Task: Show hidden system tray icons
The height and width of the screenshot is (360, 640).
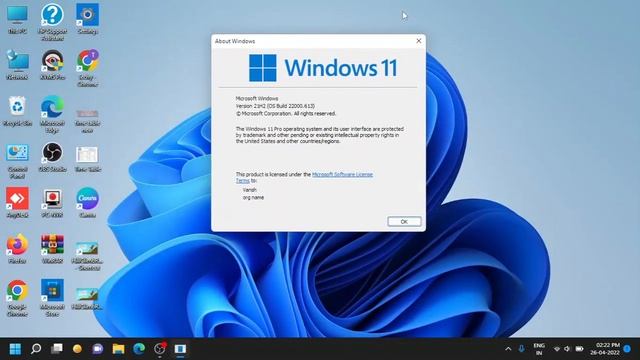Action: click(508, 349)
